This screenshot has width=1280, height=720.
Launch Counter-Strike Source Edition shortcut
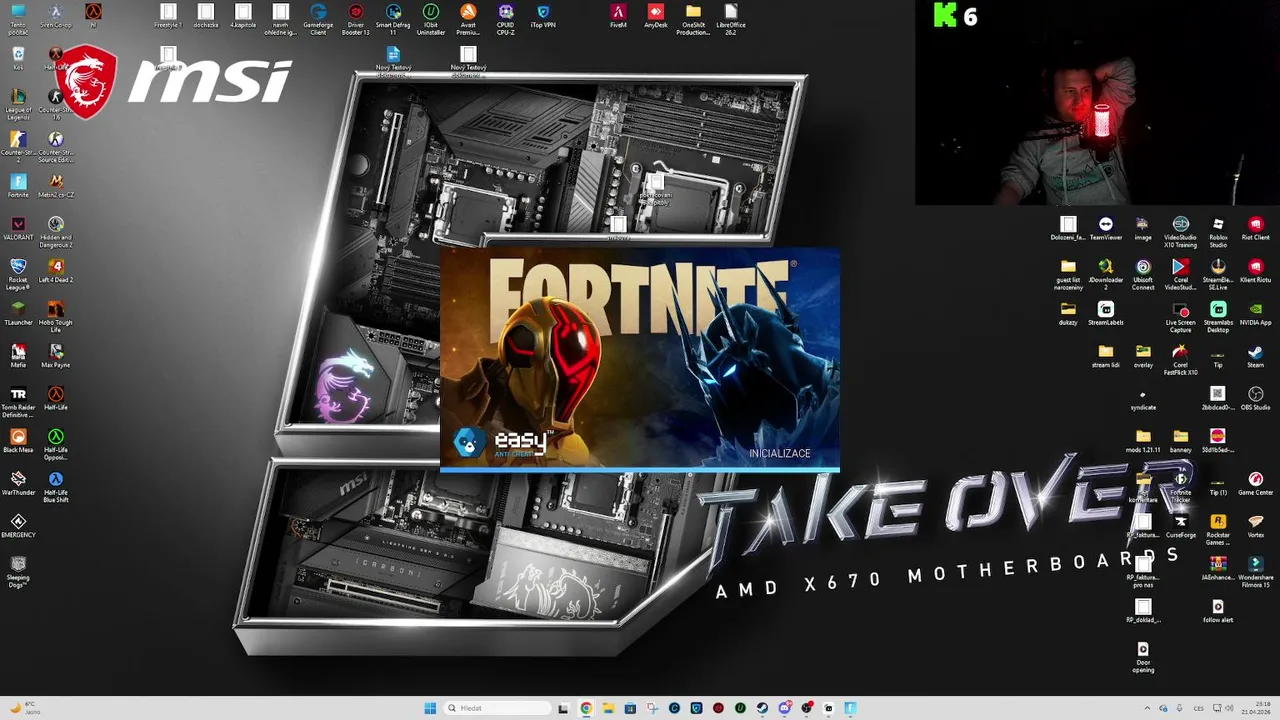[x=56, y=144]
